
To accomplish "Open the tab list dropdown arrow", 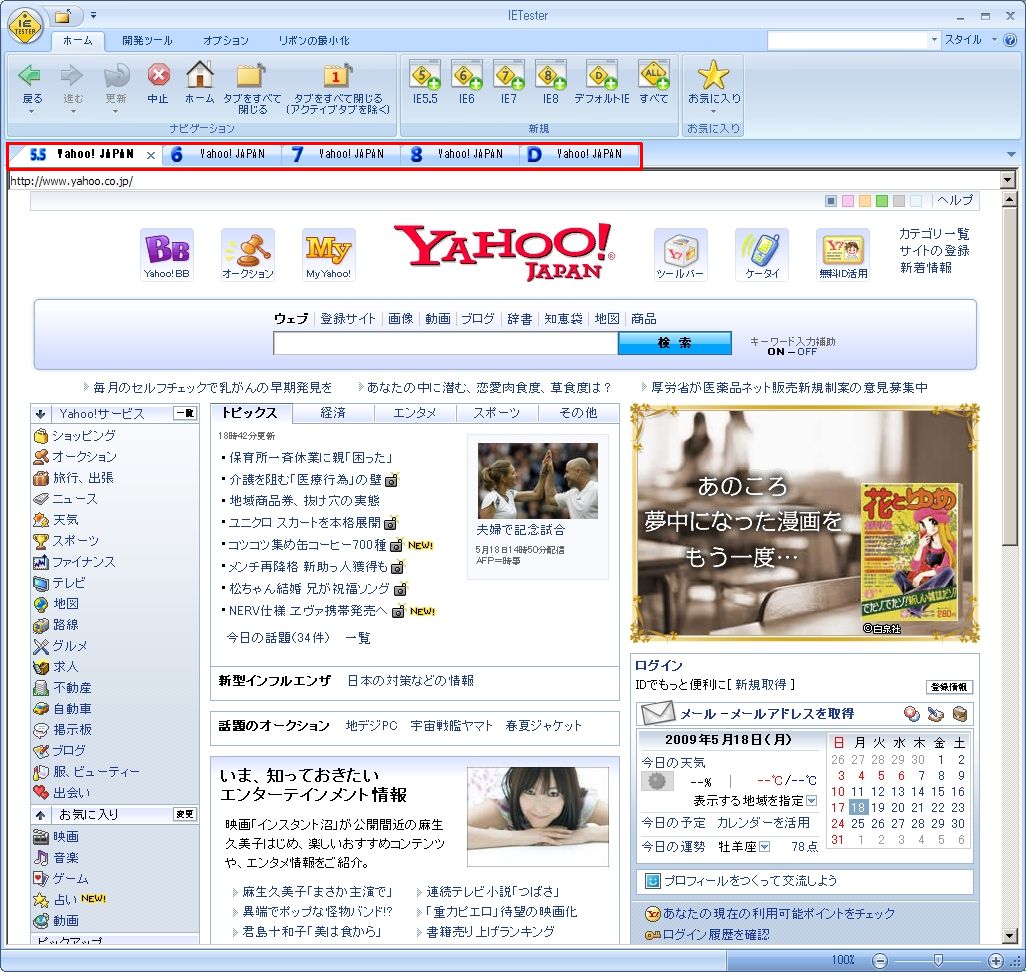I will click(1011, 154).
